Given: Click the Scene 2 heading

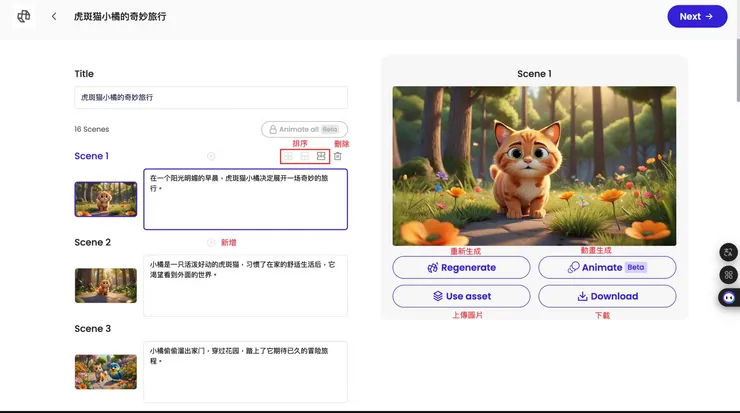Looking at the screenshot, I should 92,243.
